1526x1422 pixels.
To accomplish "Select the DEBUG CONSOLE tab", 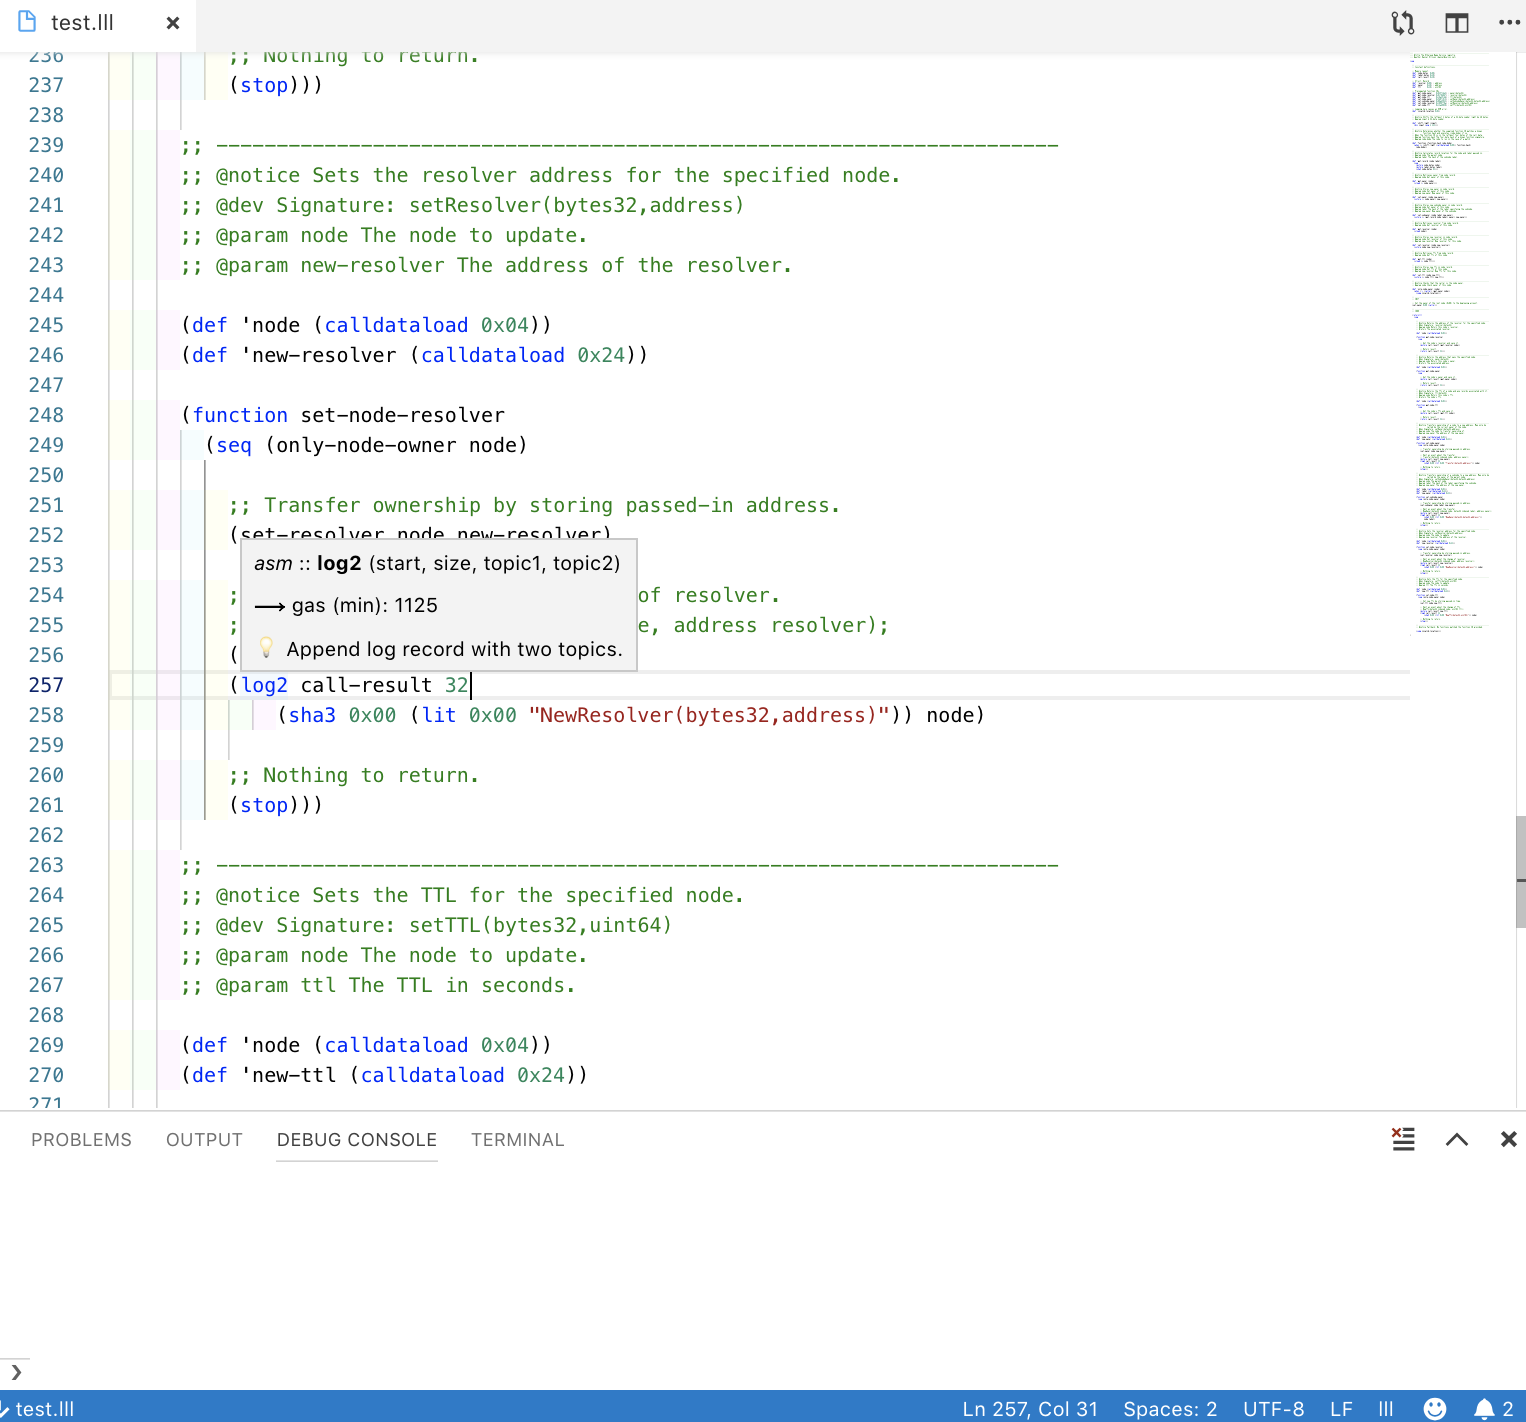I will (357, 1140).
